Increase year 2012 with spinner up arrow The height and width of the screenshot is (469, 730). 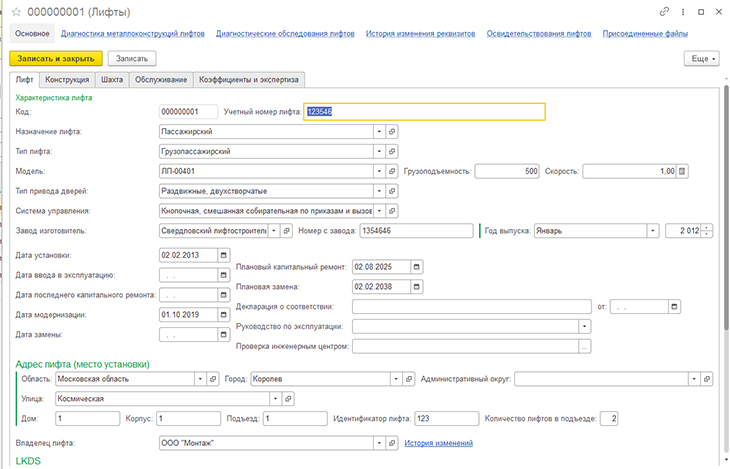pos(707,228)
